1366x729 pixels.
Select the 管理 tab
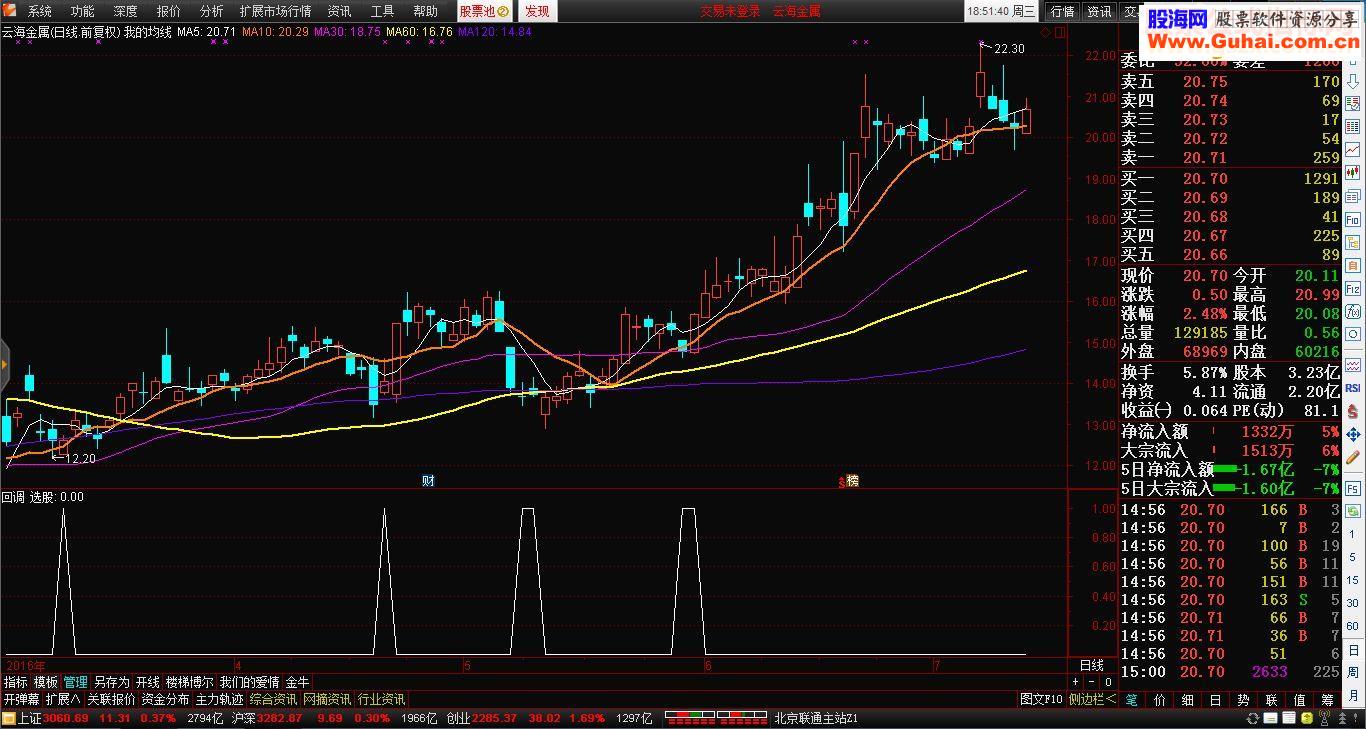(75, 682)
